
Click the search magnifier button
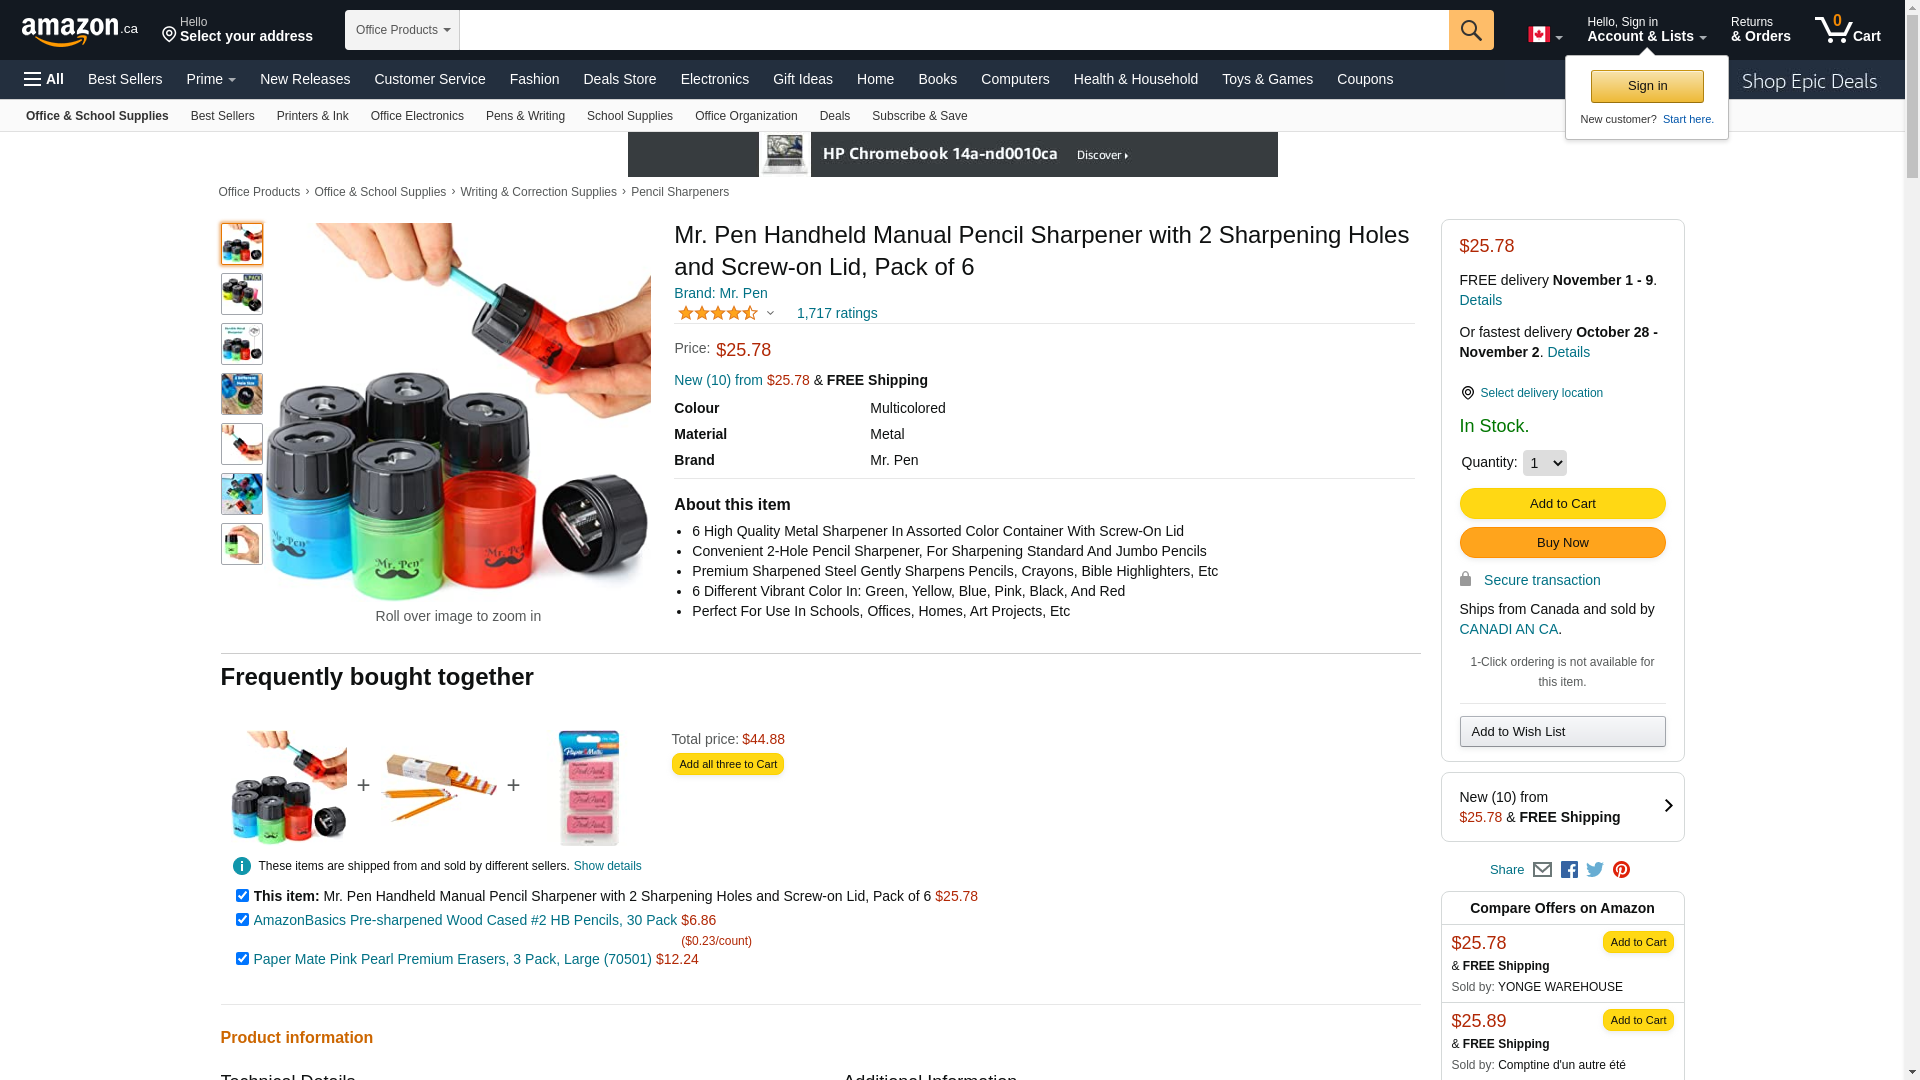click(1470, 30)
